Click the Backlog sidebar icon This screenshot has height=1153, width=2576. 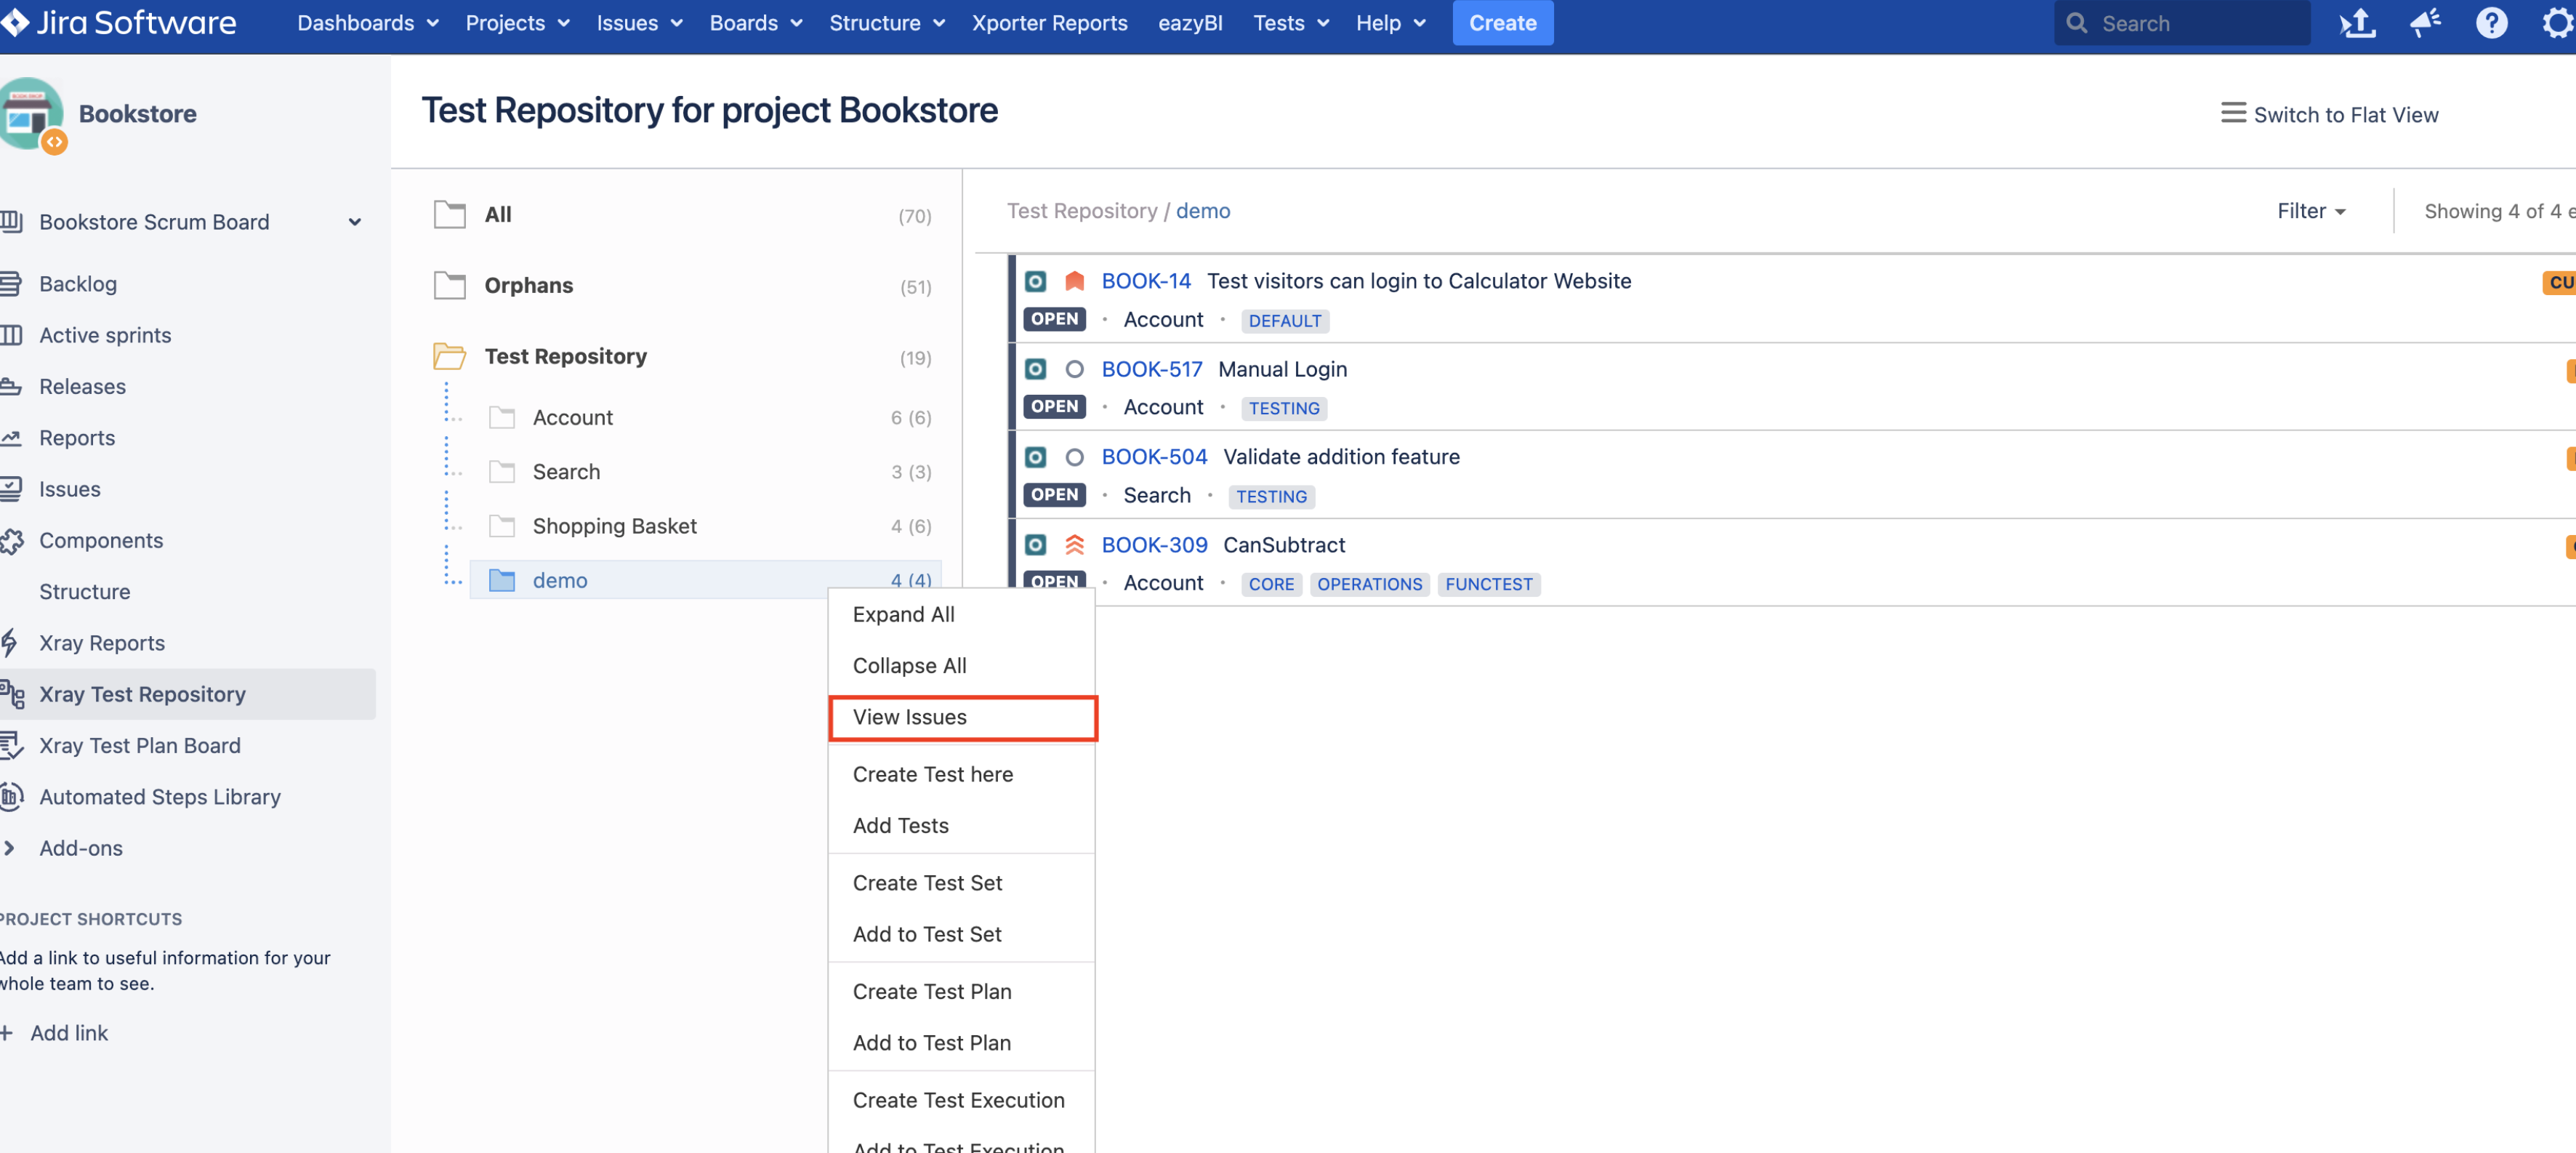pos(10,284)
